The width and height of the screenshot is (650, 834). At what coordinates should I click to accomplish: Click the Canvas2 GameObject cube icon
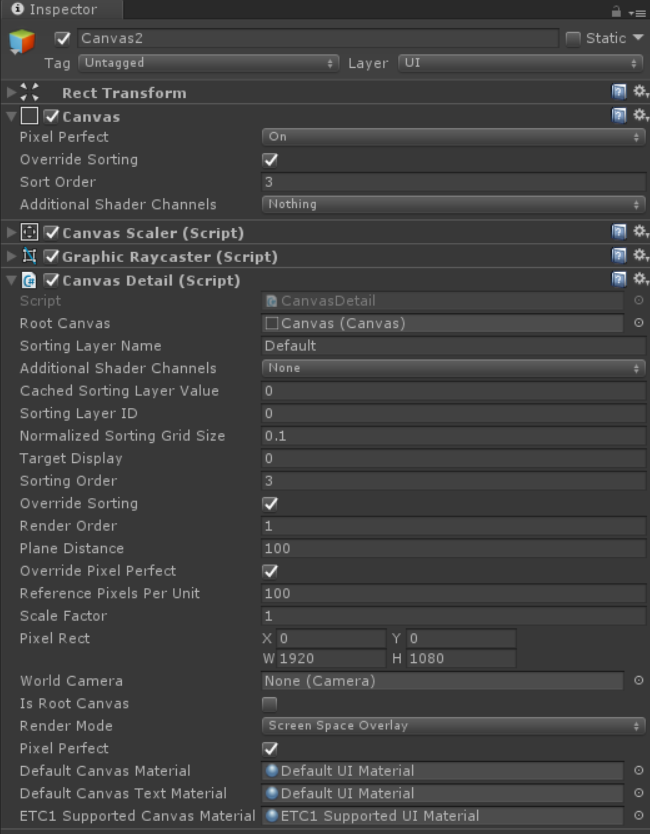[22, 42]
